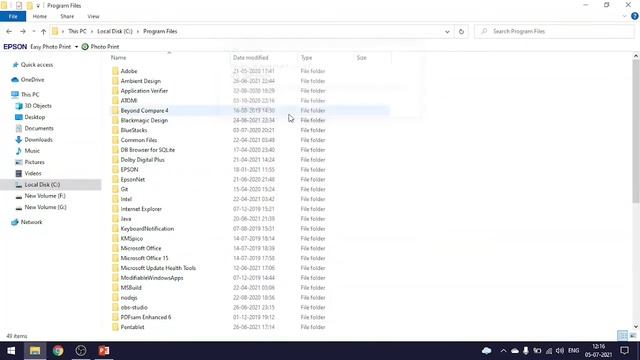Open the Share ribbon tab
Screen dimensions: 640x360
(67, 16)
